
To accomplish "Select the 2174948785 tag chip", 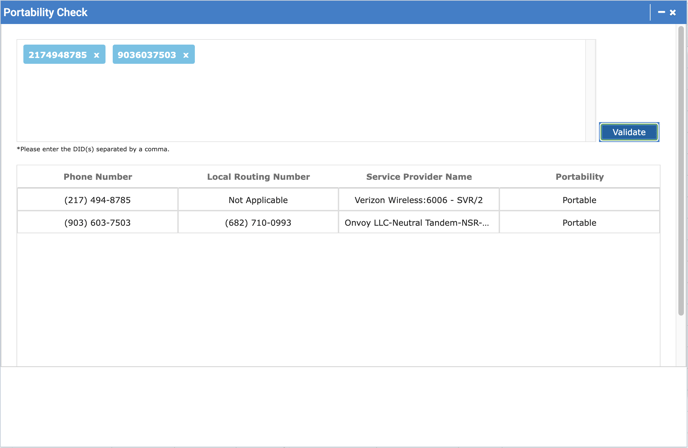I will point(57,55).
